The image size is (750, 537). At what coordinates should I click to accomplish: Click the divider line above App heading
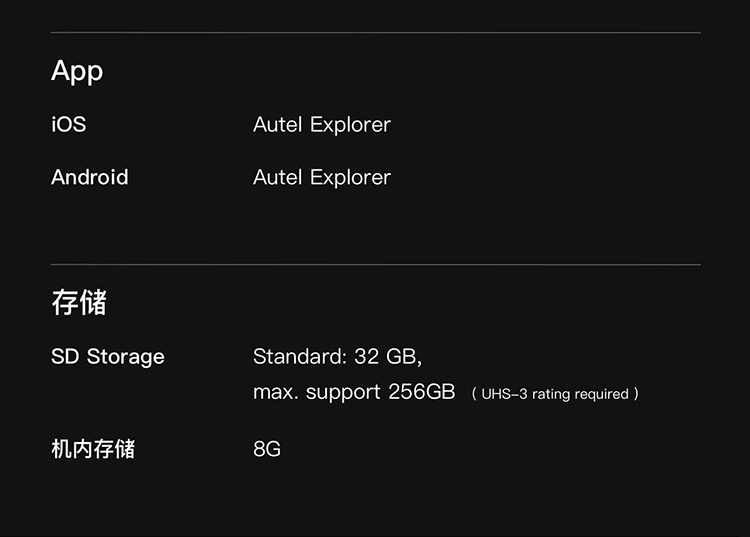tap(375, 33)
